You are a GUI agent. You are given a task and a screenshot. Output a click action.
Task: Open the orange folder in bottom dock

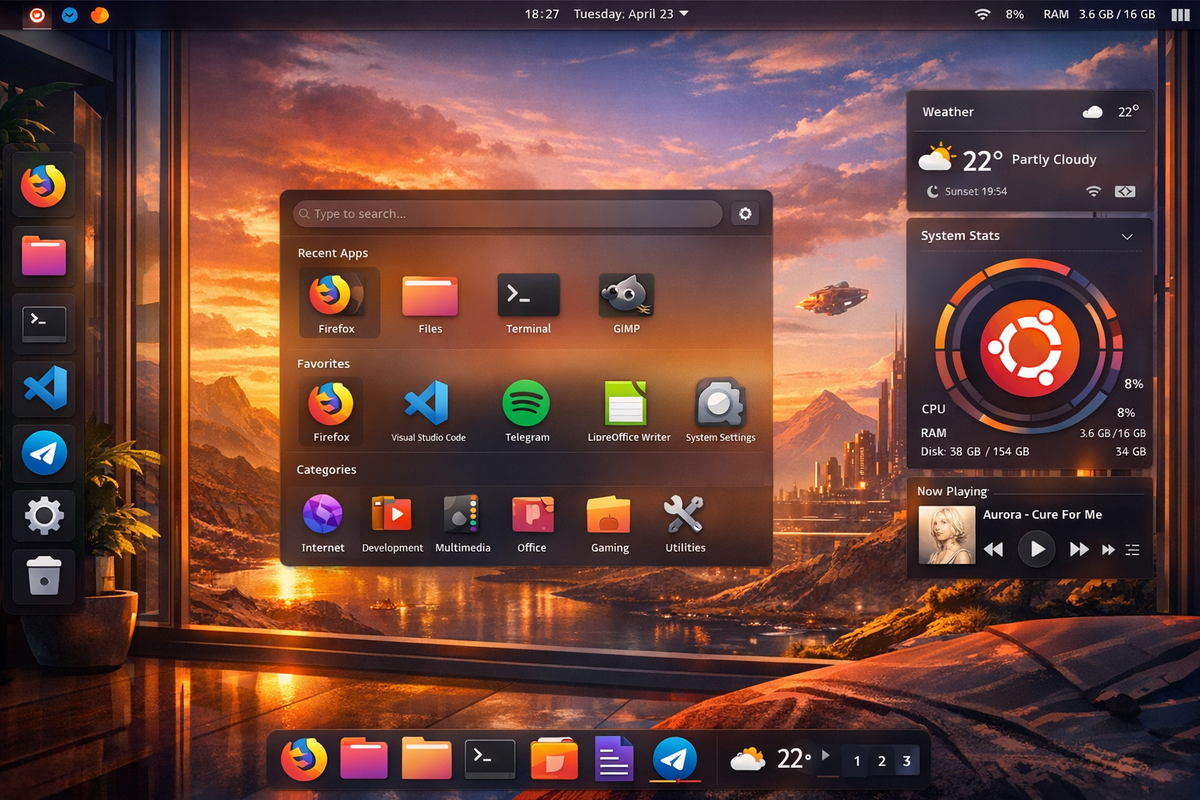tap(426, 758)
